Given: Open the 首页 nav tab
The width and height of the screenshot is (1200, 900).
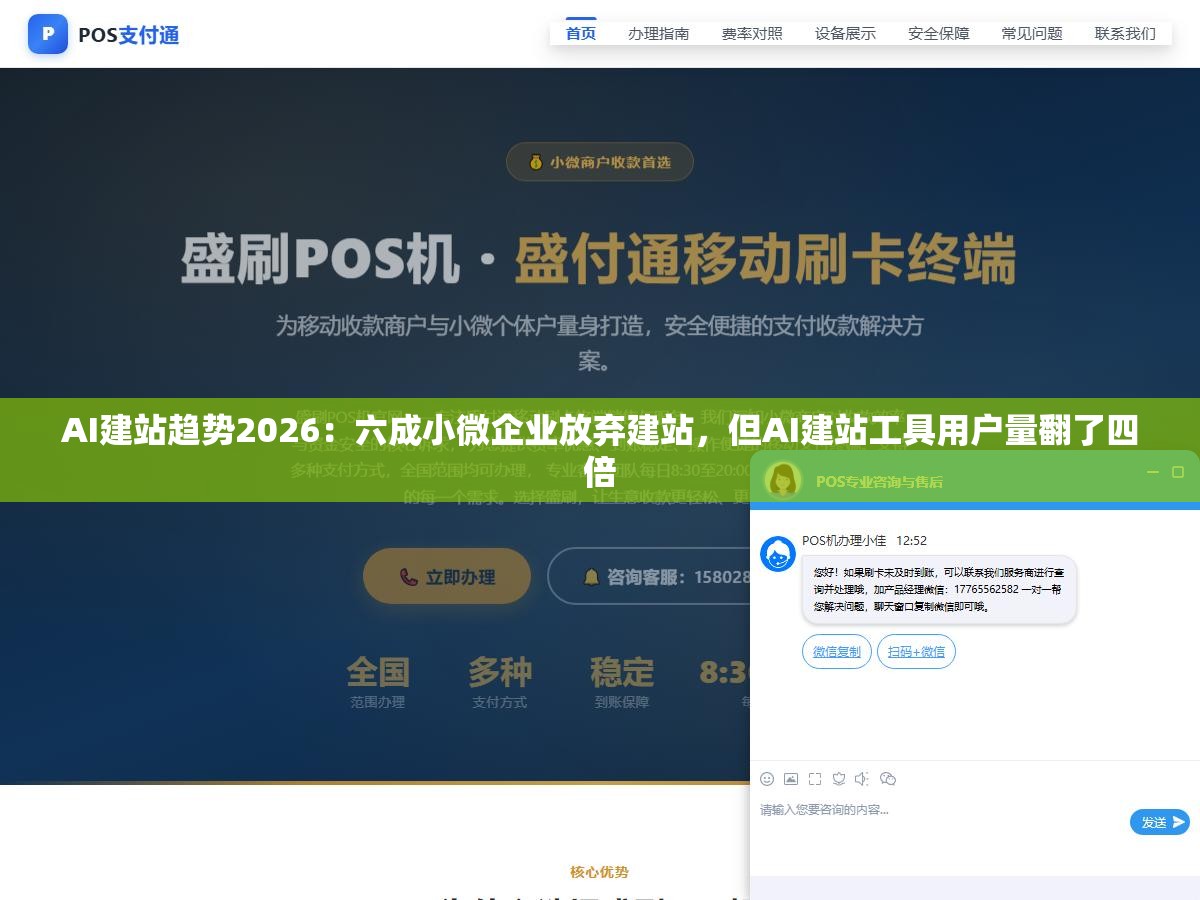Looking at the screenshot, I should [x=581, y=33].
